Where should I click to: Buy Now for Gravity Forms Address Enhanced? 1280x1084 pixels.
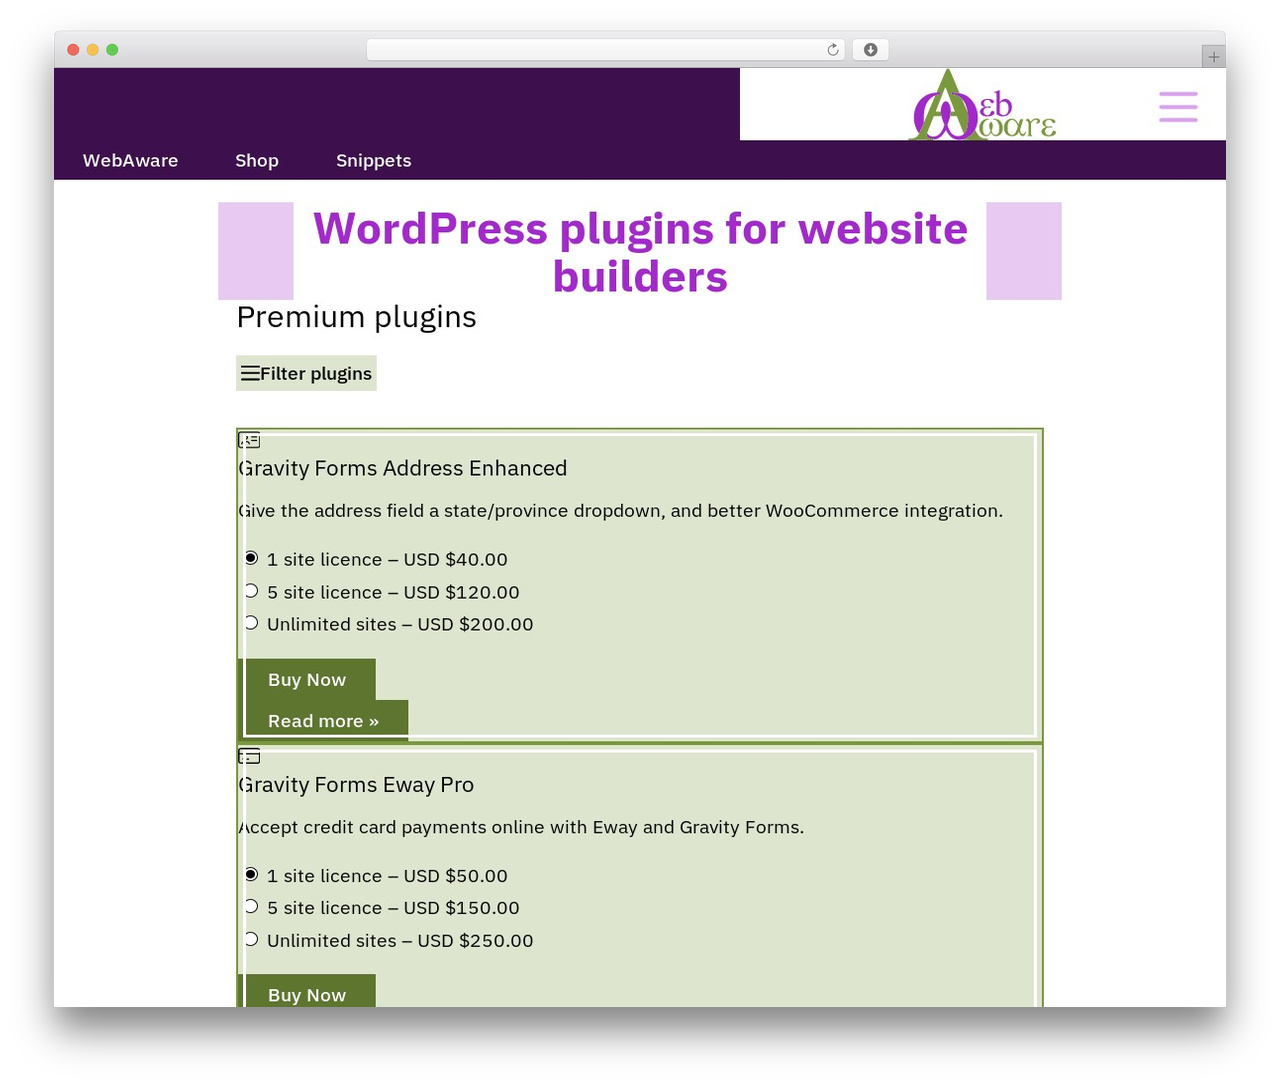[x=307, y=679]
